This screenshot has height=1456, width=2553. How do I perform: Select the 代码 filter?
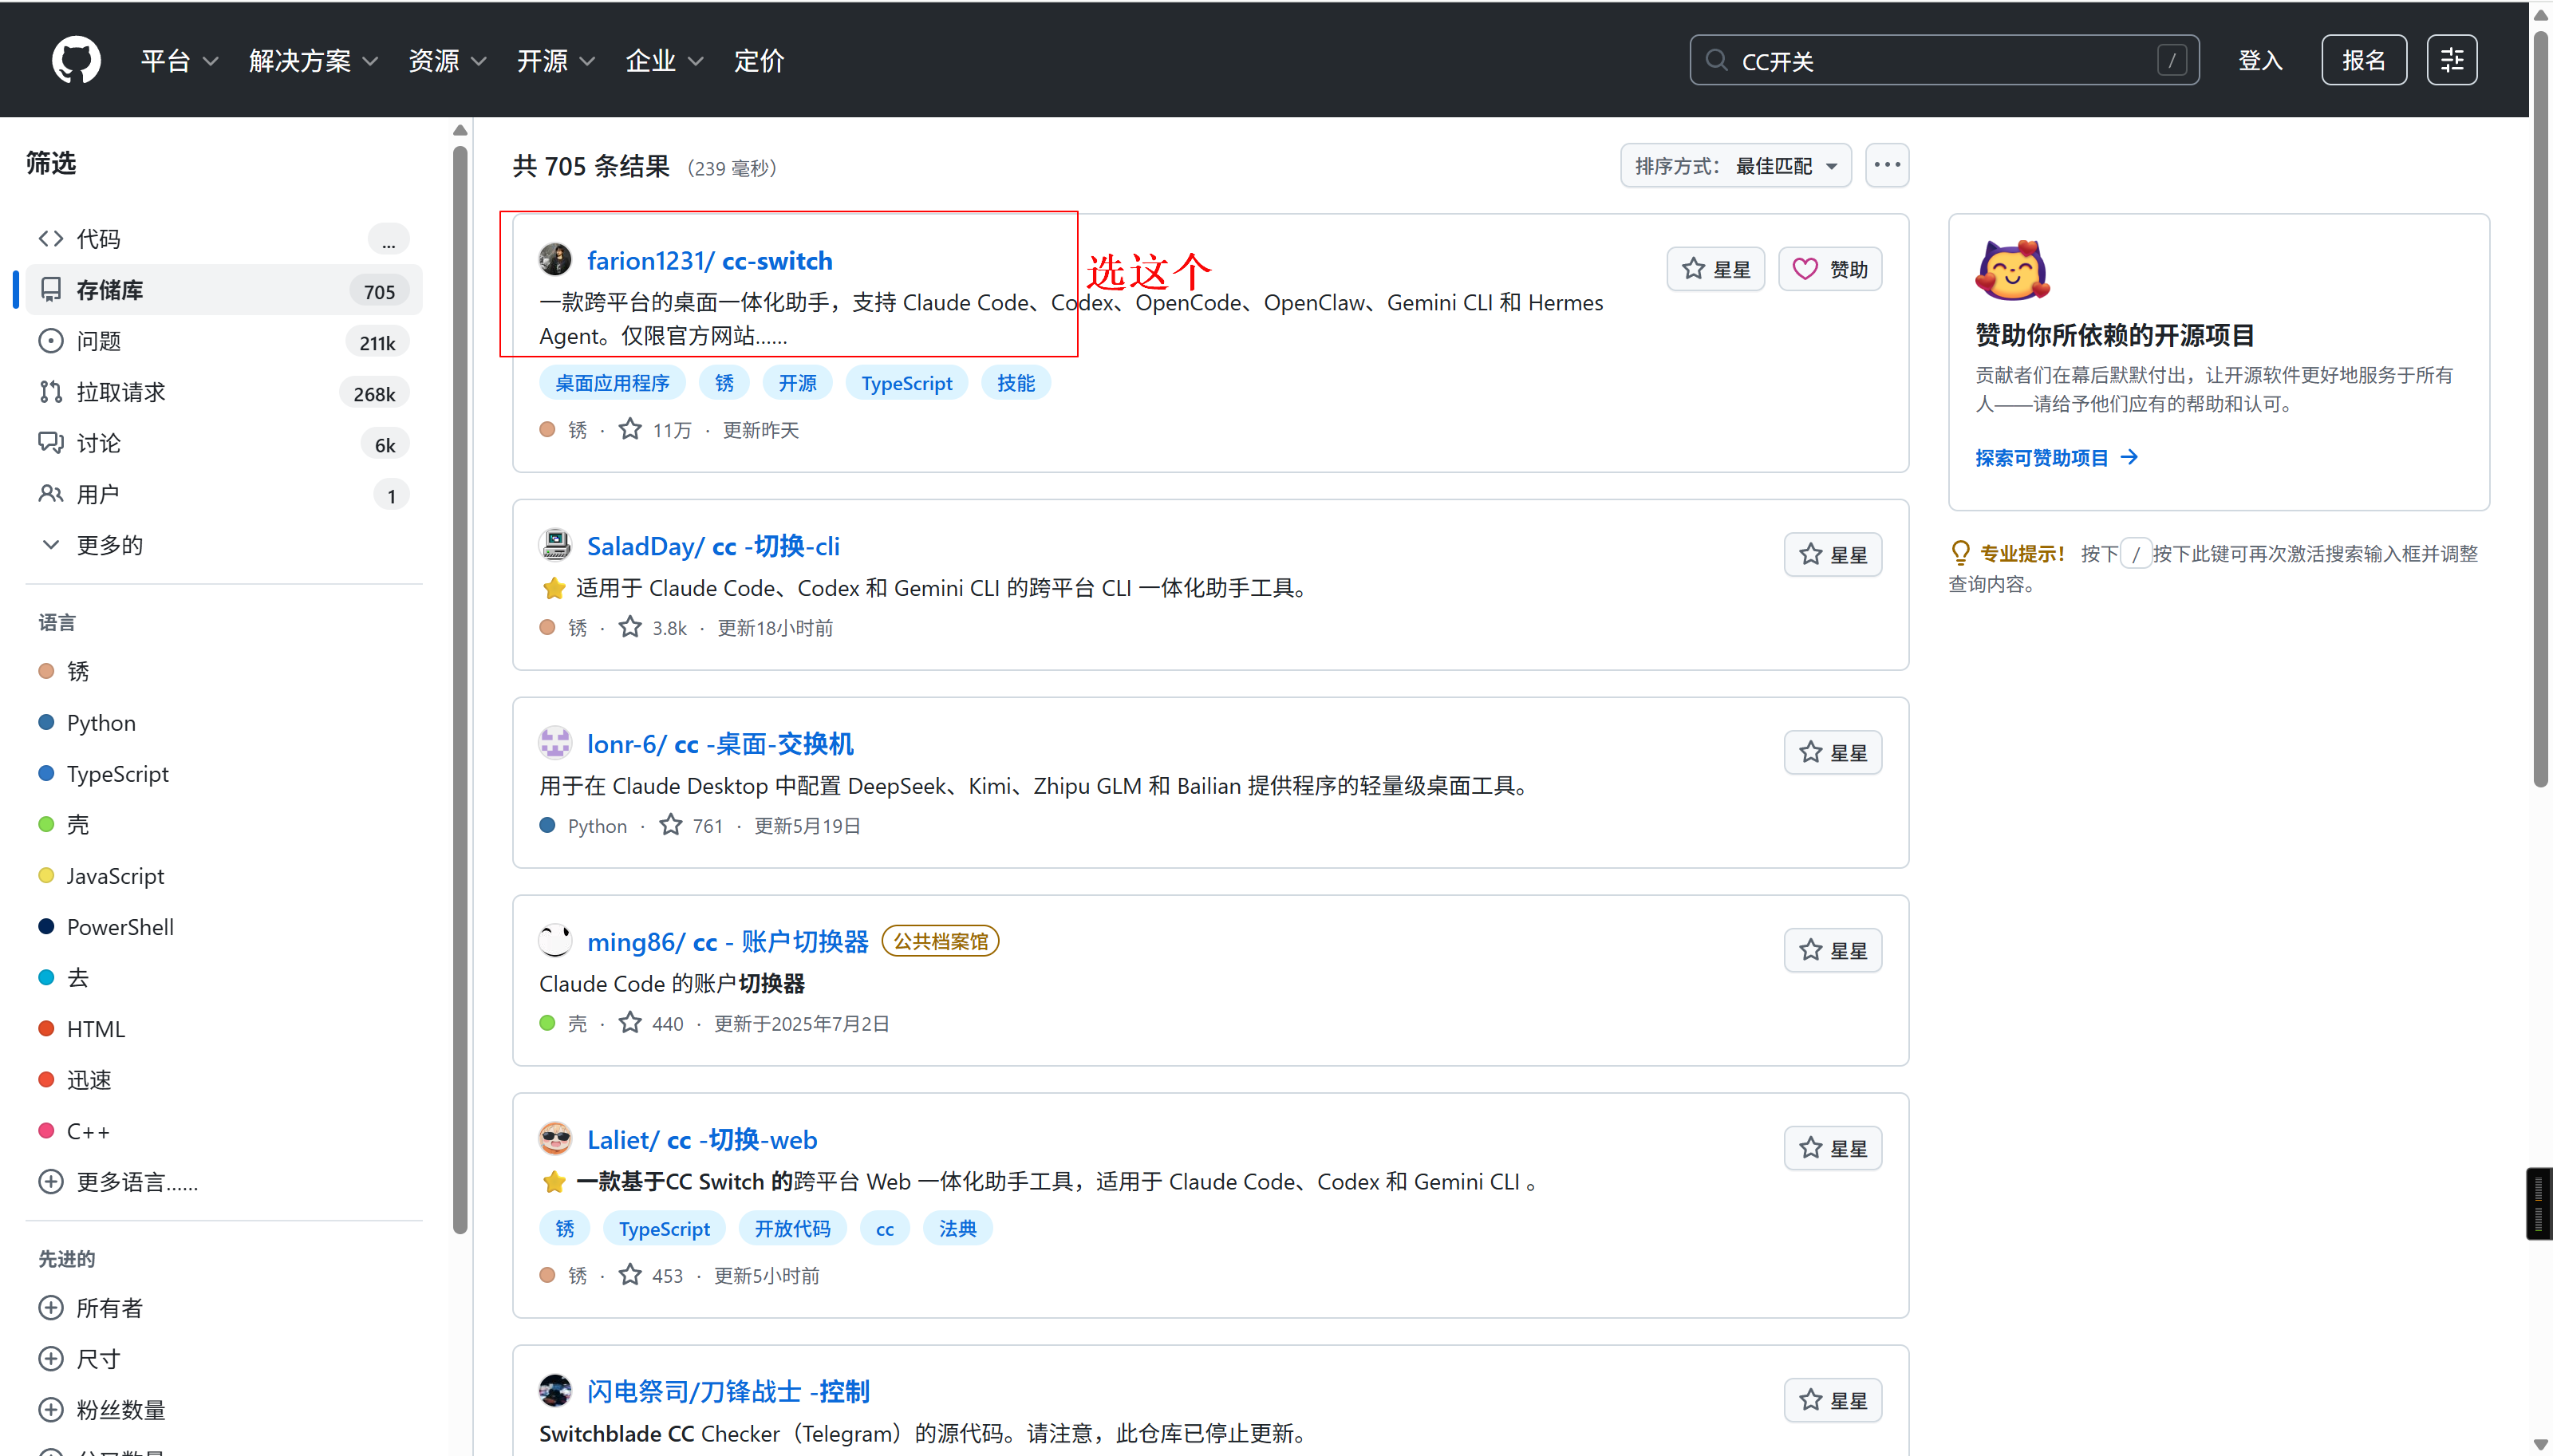(224, 239)
